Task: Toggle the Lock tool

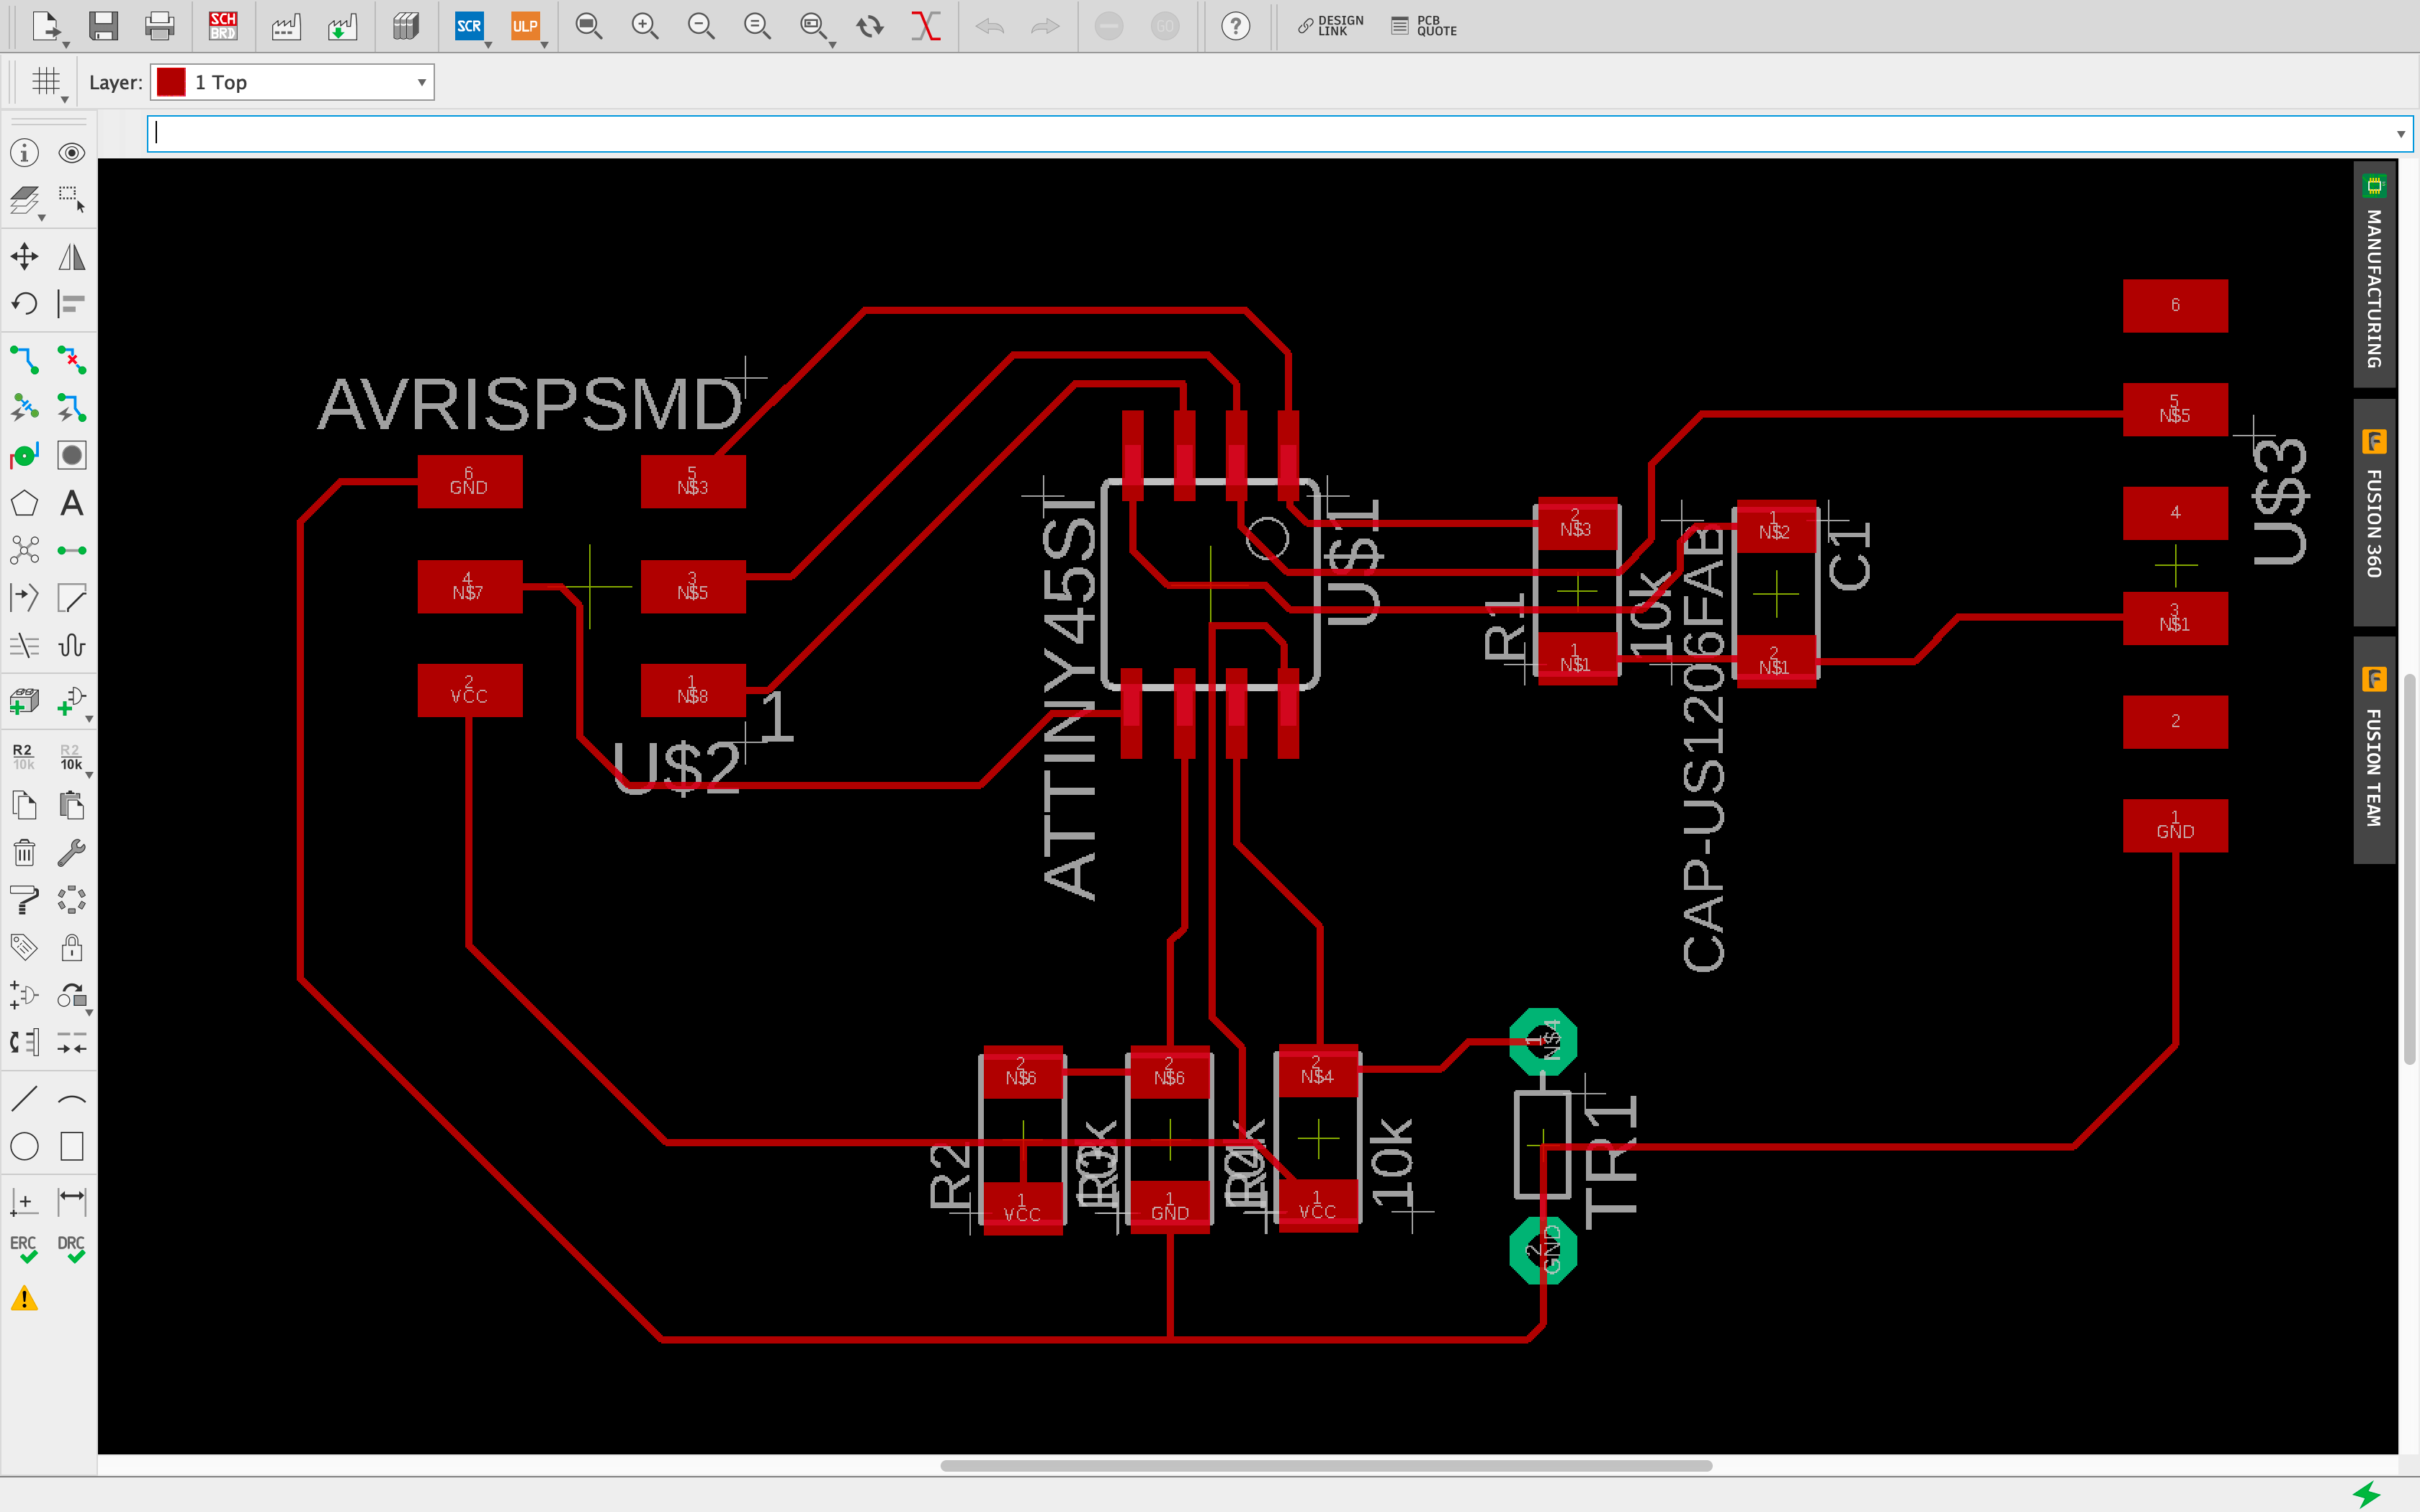Action: tap(71, 947)
